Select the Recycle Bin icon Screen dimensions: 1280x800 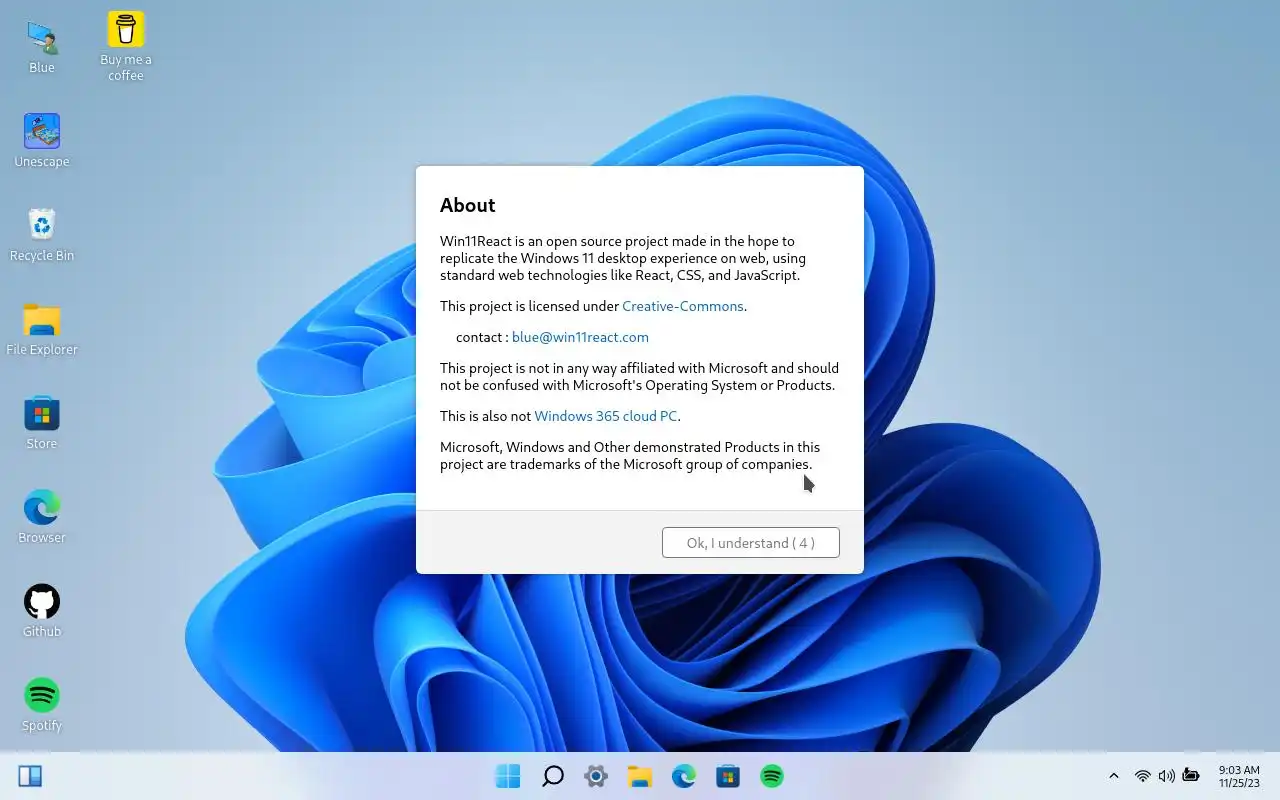(x=42, y=234)
